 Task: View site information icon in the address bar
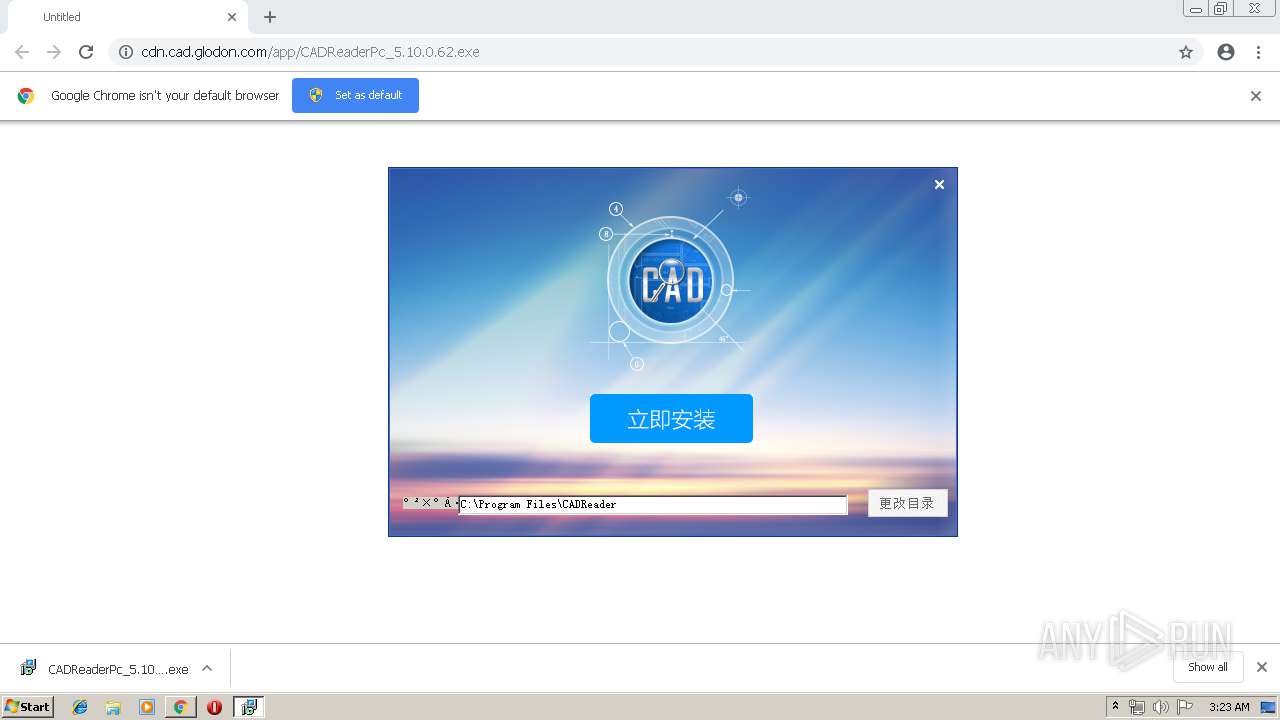126,52
